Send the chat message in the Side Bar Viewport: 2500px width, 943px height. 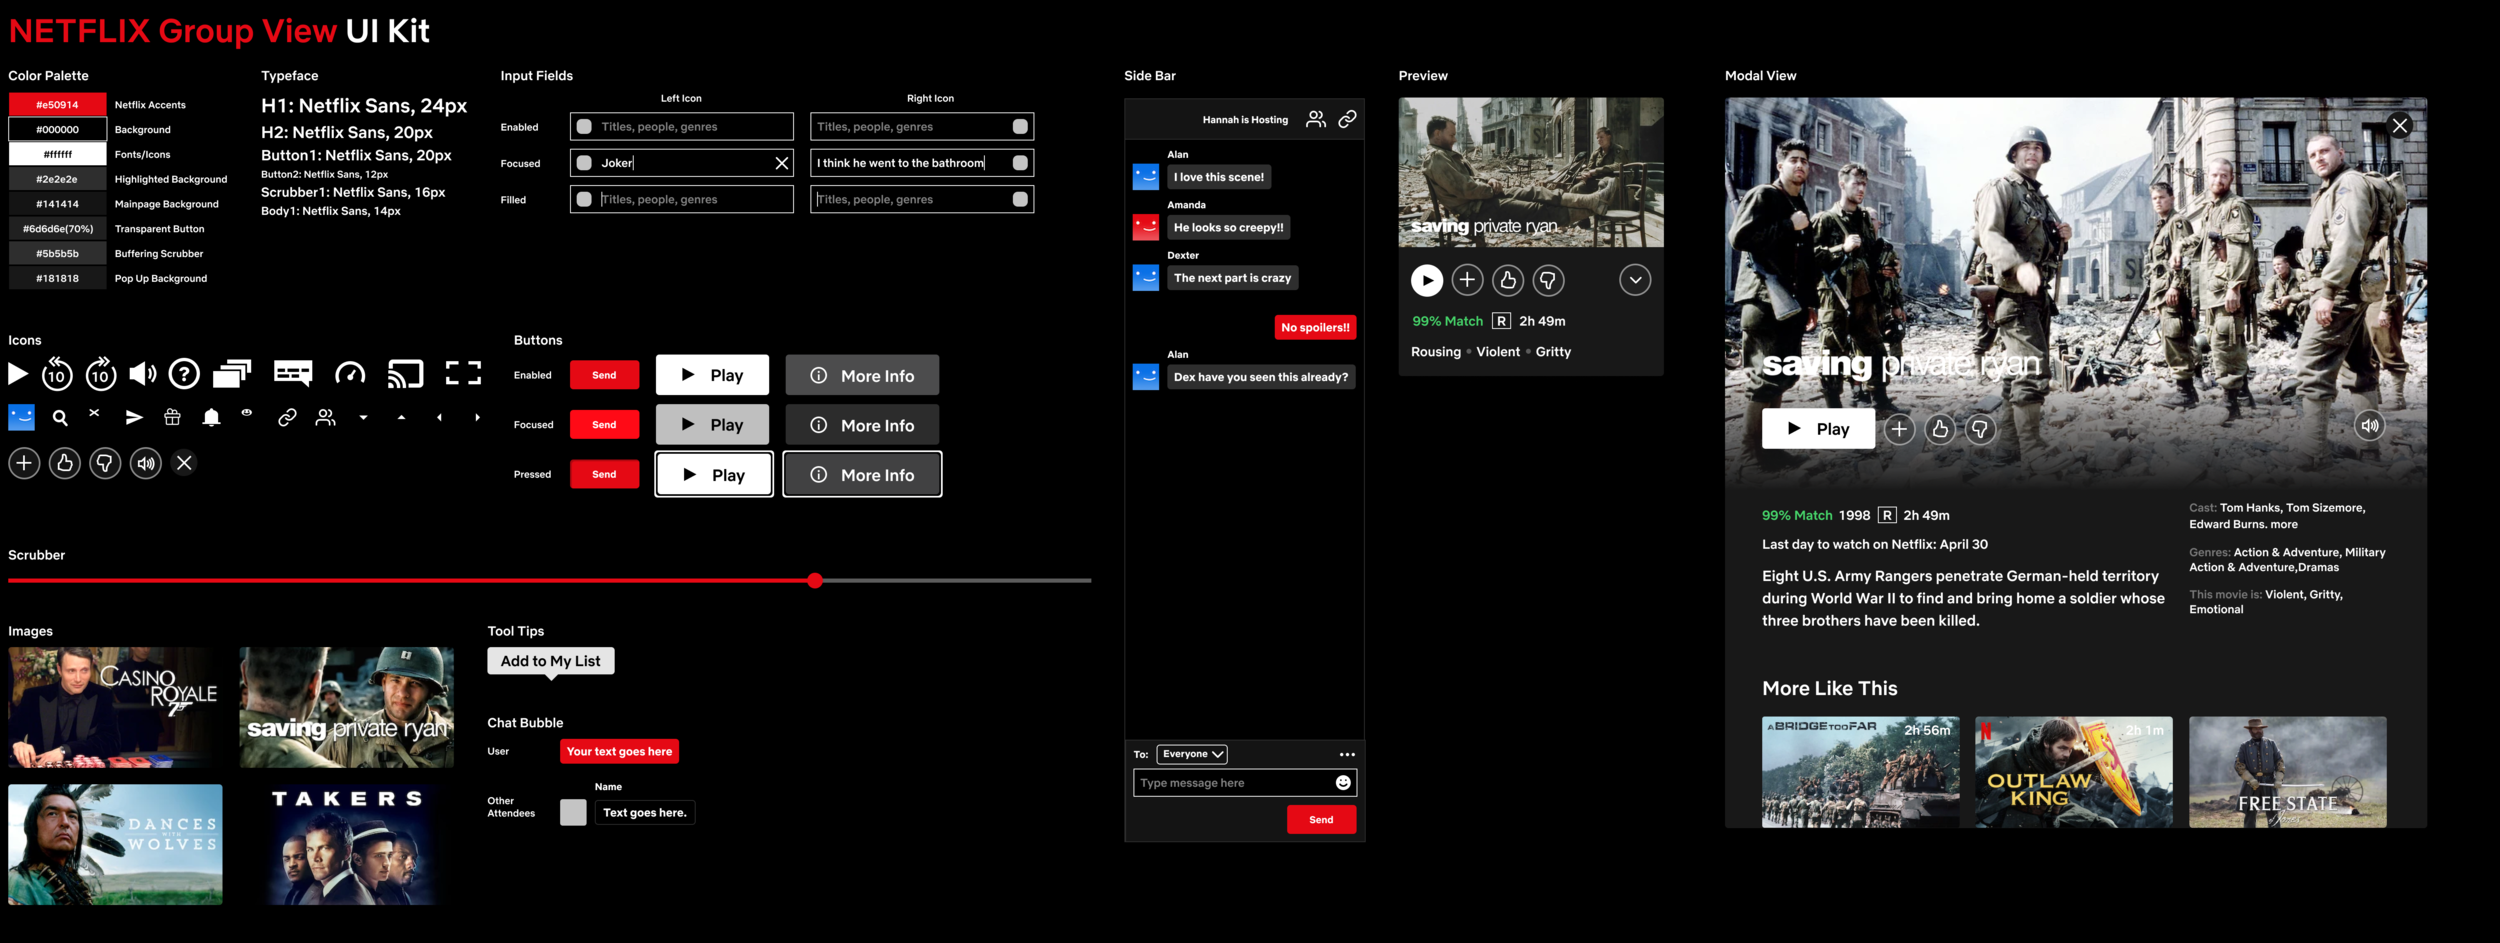(1321, 819)
